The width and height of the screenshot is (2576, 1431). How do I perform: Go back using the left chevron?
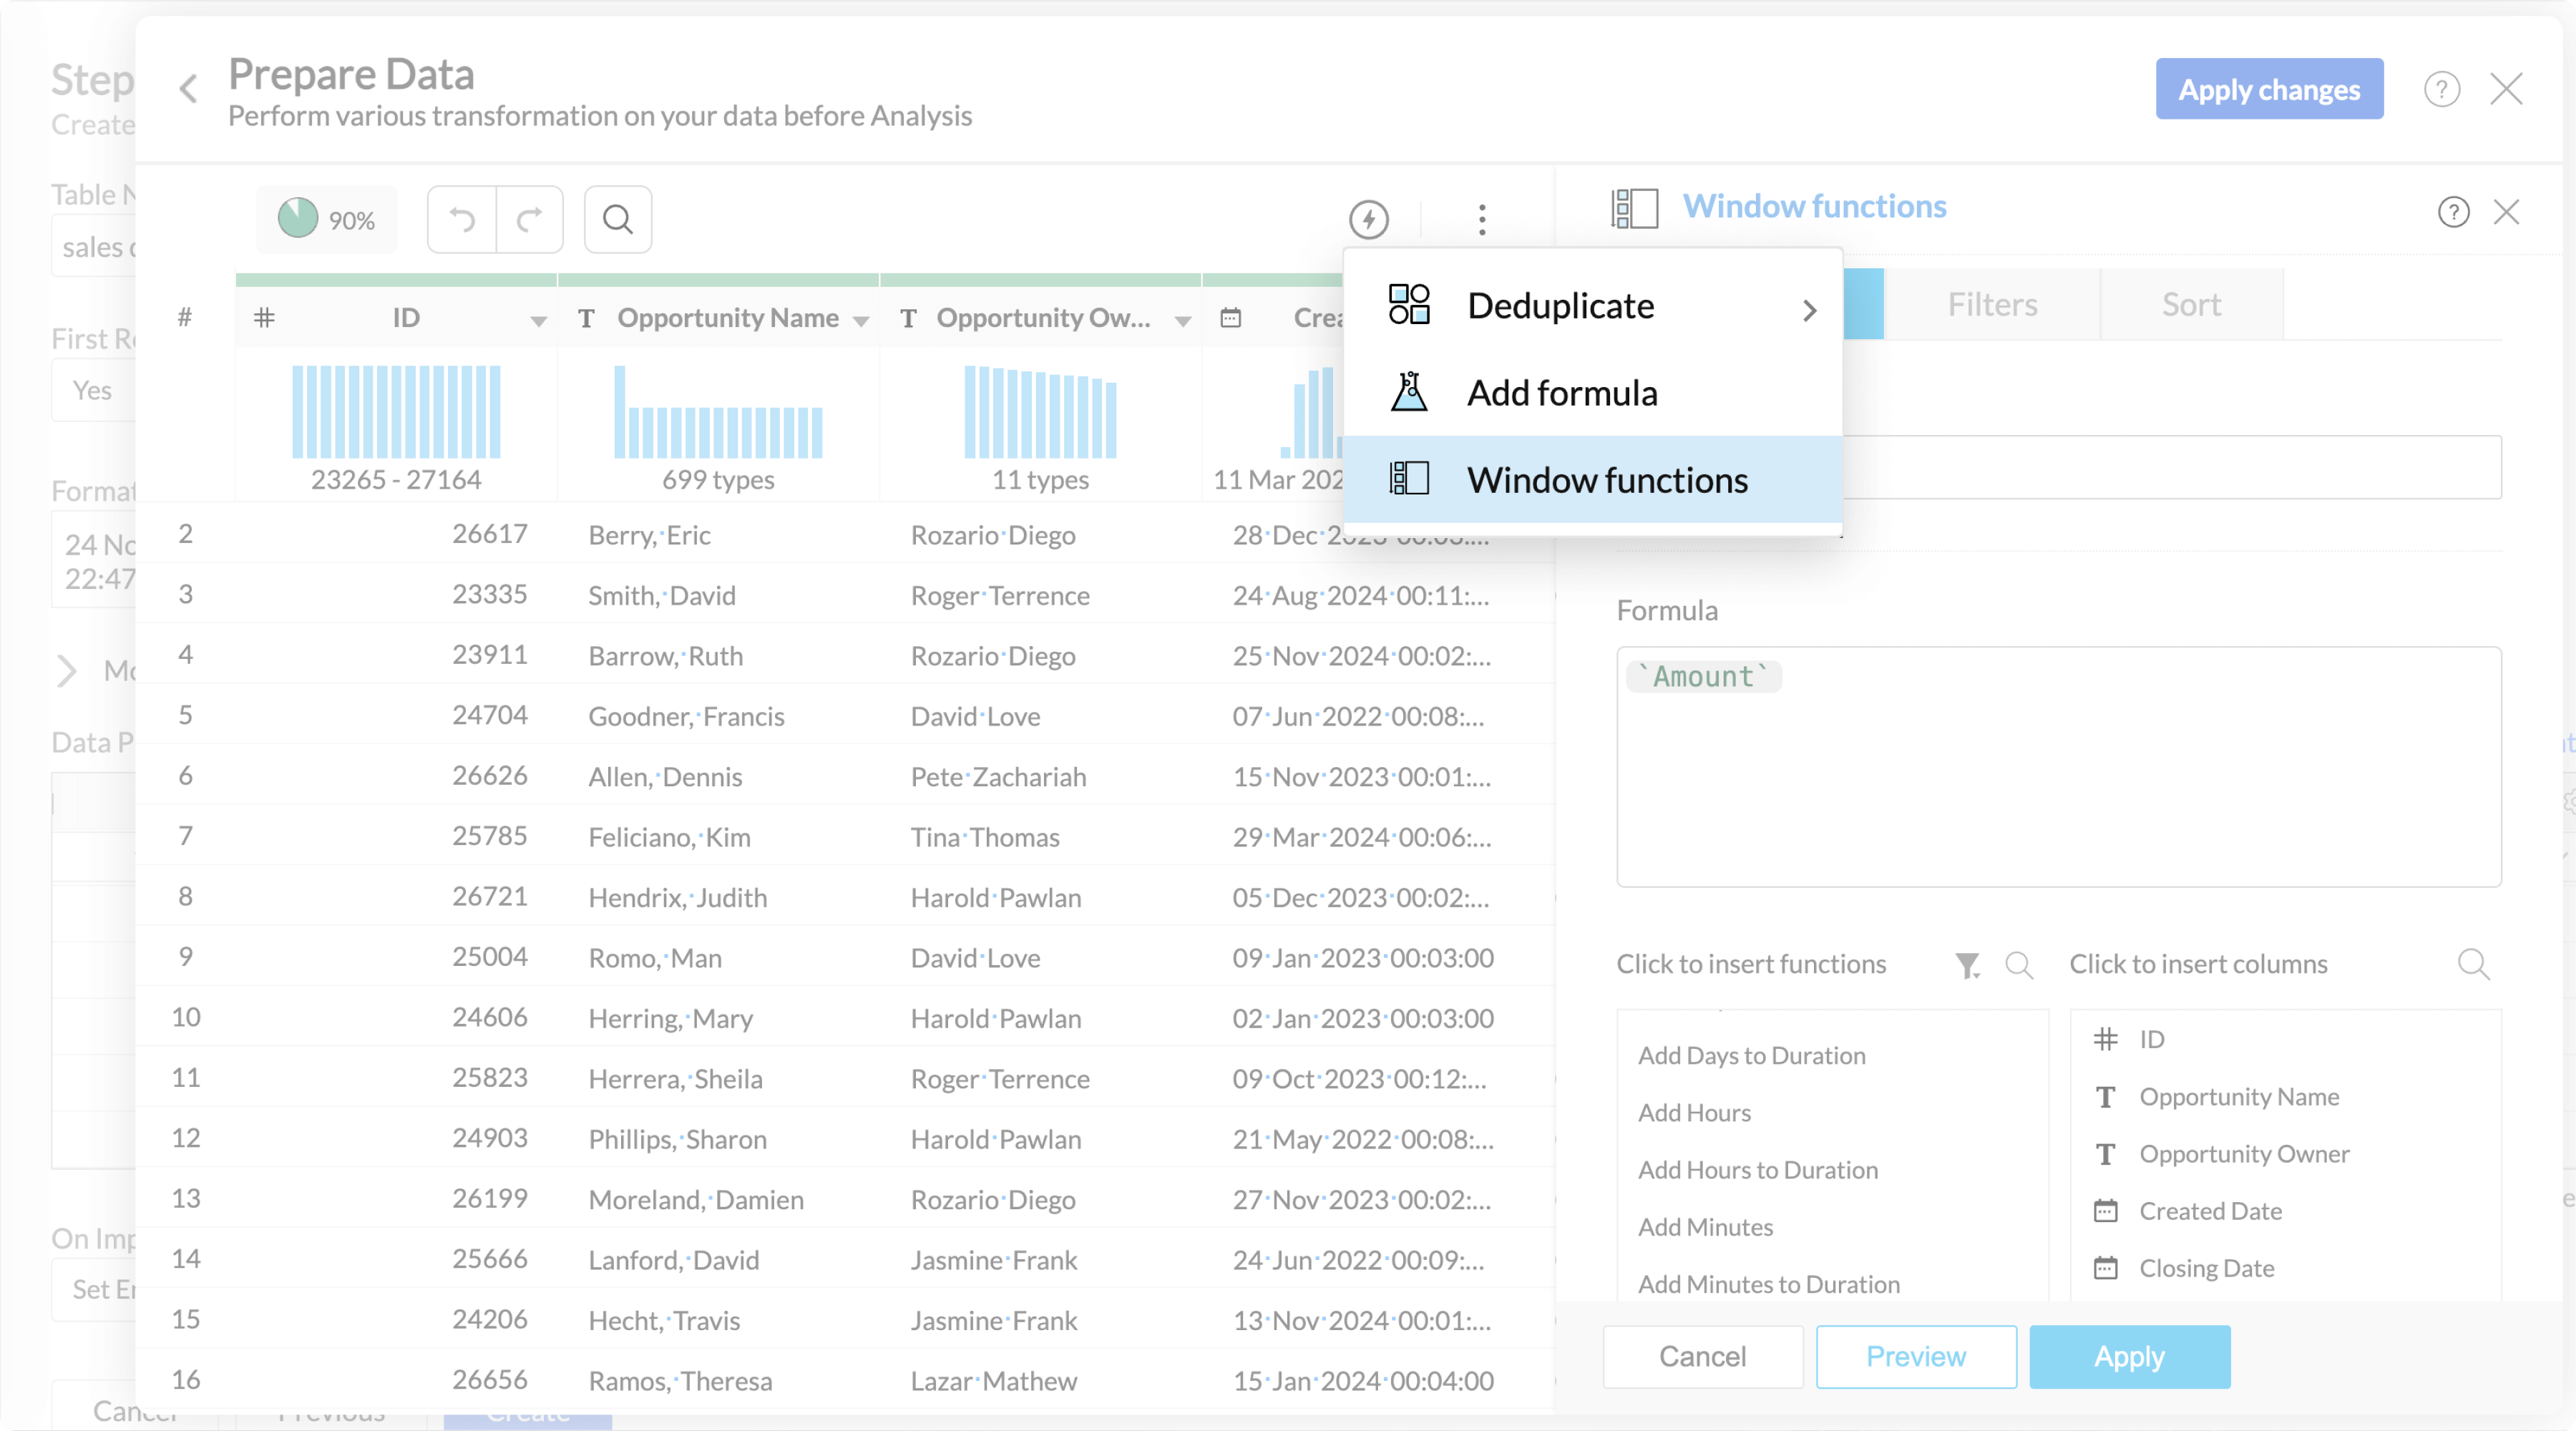click(188, 89)
